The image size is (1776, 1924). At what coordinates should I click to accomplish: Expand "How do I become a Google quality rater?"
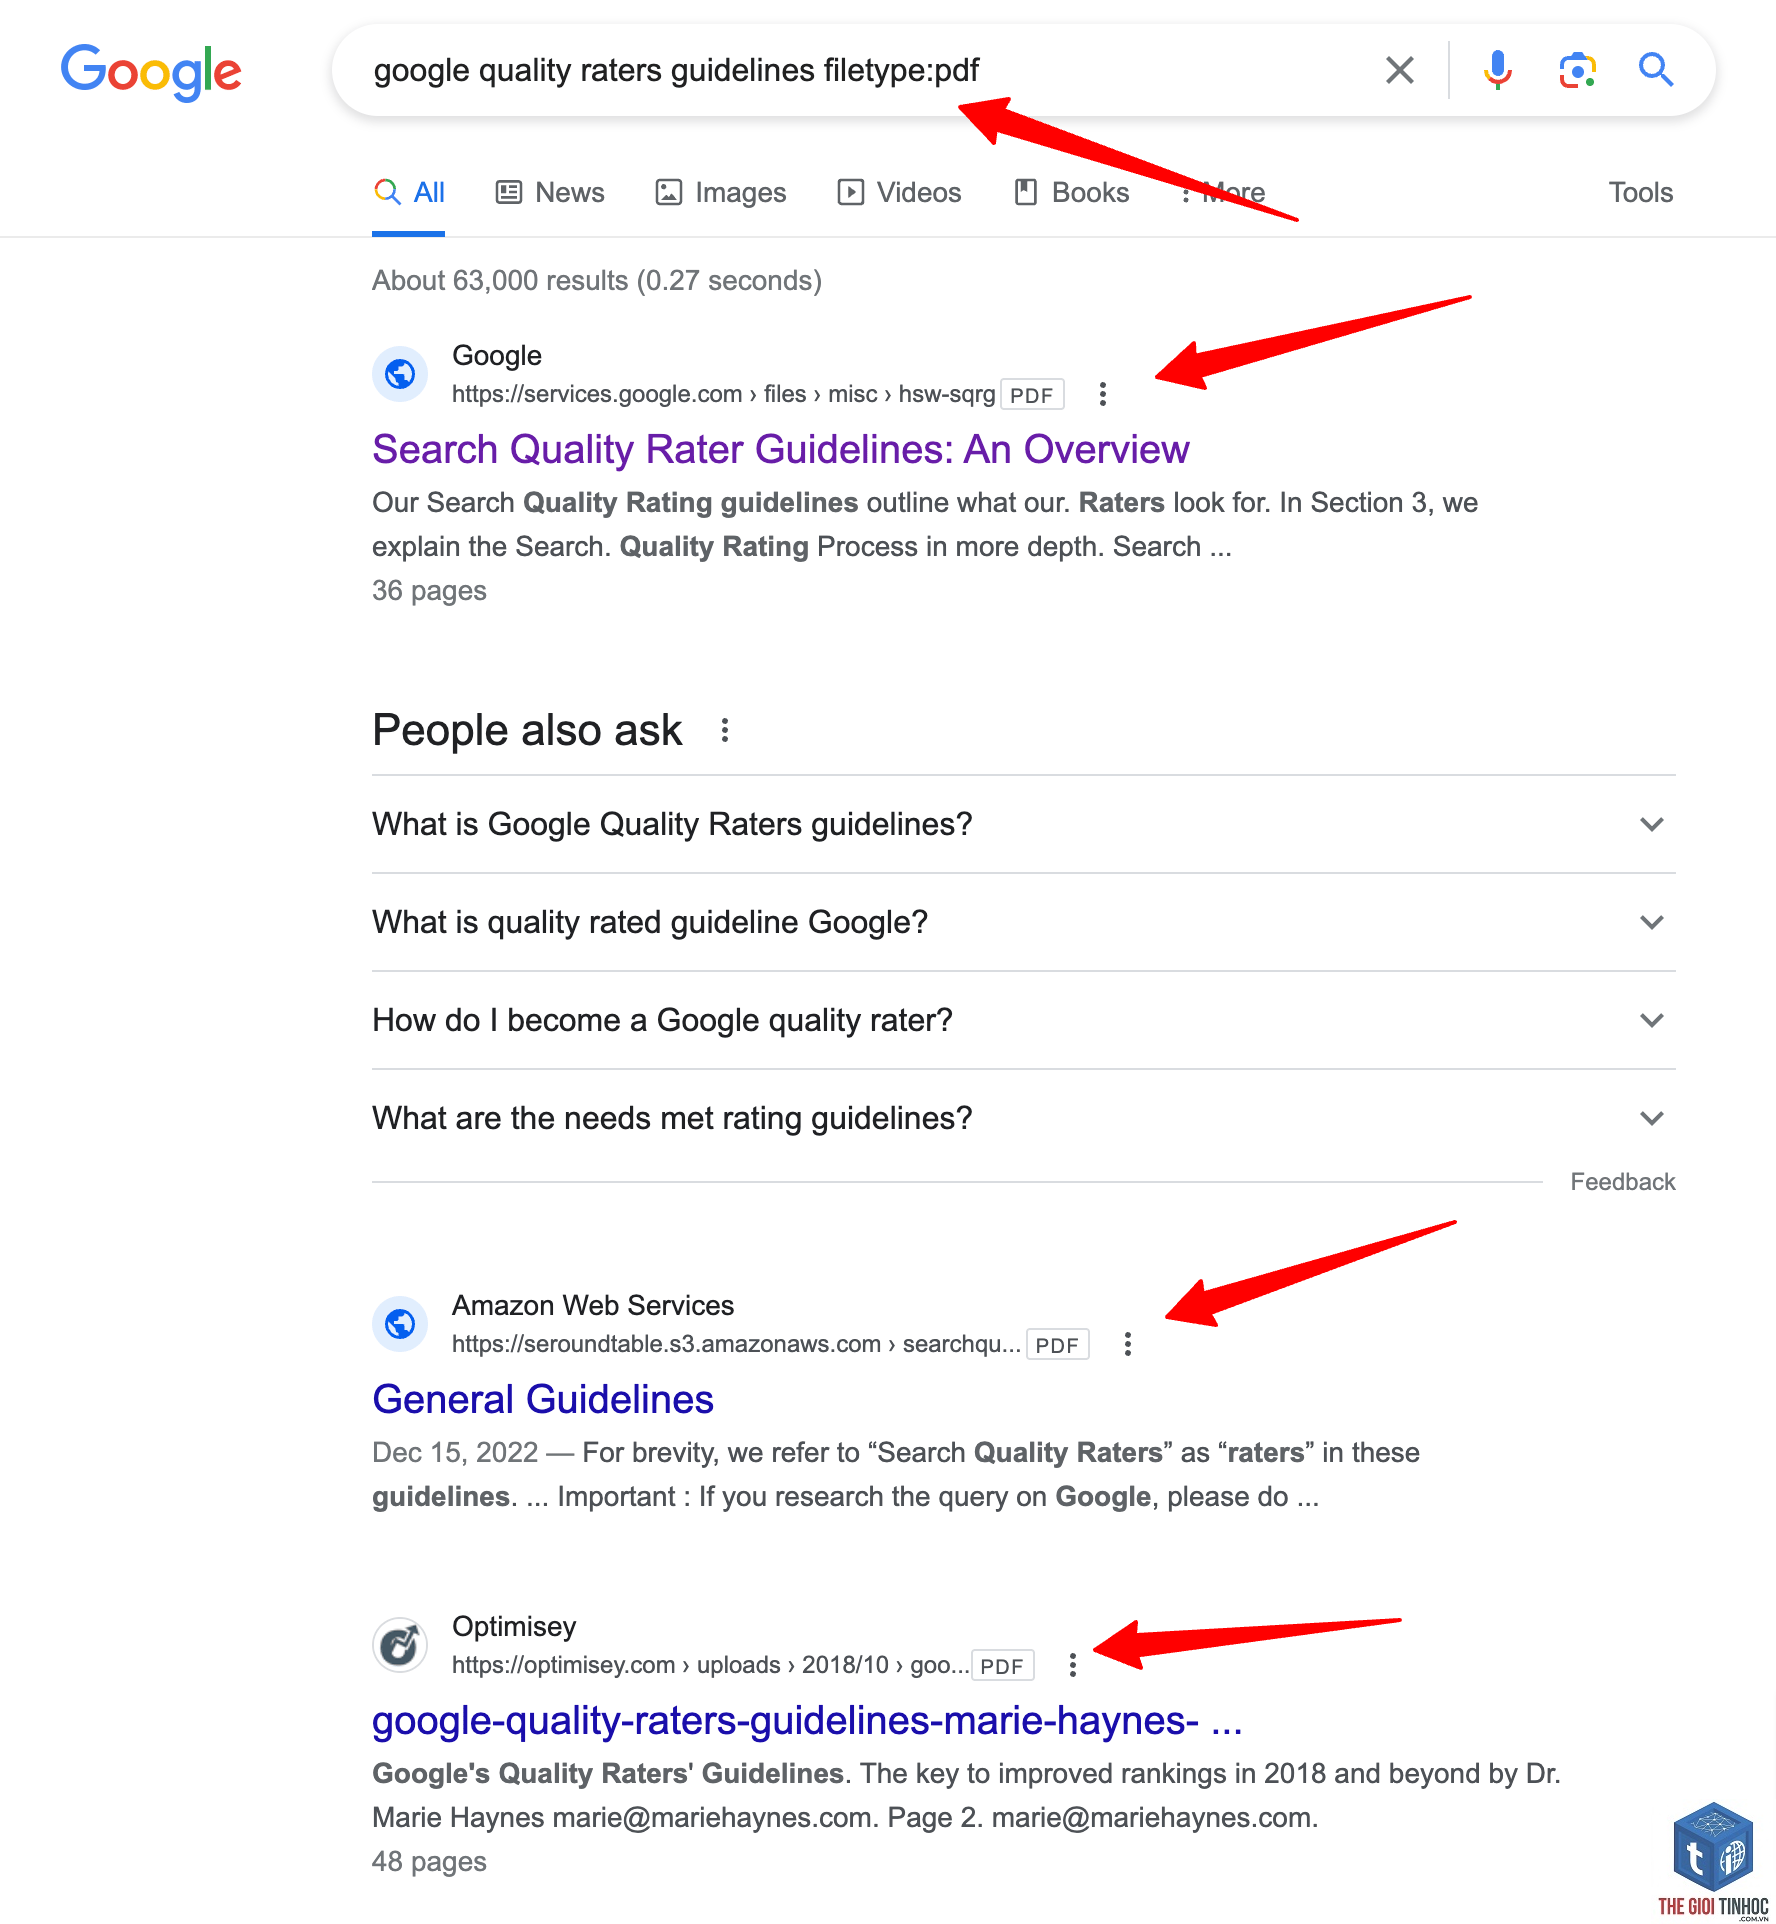click(1024, 1020)
